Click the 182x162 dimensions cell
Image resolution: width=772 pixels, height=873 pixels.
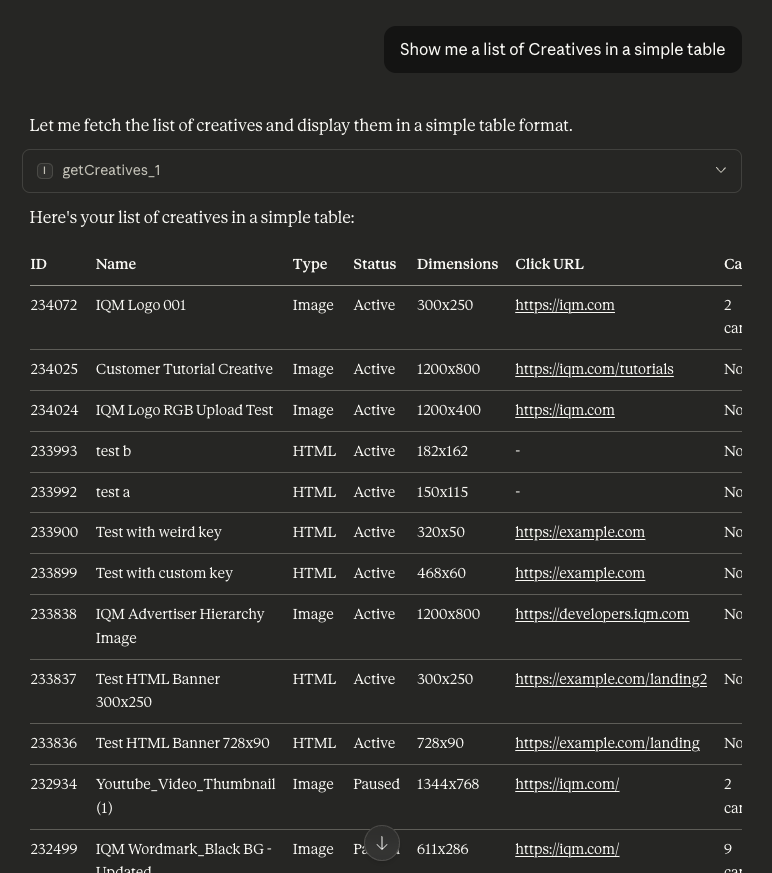point(442,452)
